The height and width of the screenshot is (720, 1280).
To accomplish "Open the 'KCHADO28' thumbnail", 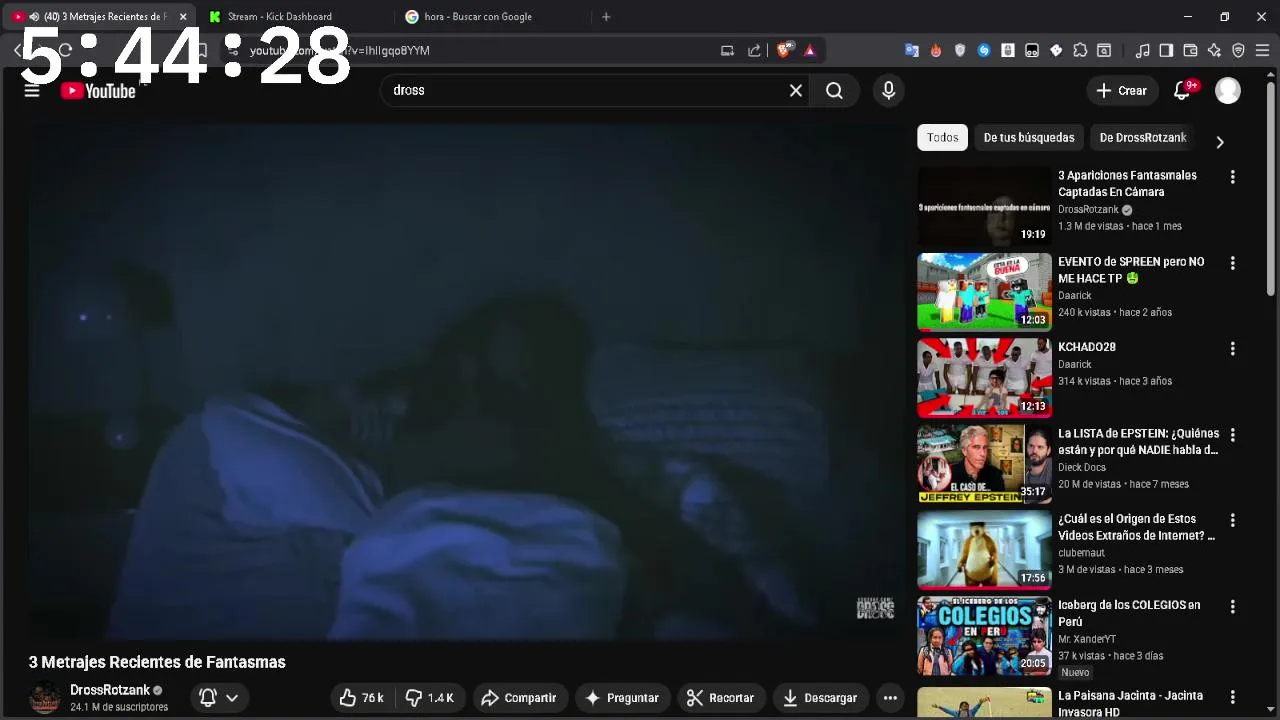I will (984, 377).
